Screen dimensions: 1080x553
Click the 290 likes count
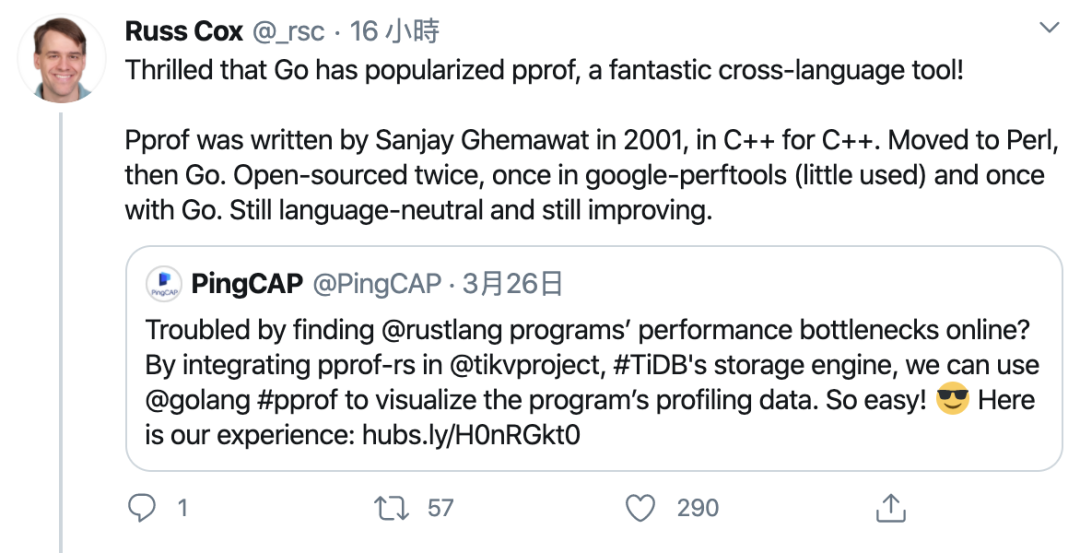point(697,508)
